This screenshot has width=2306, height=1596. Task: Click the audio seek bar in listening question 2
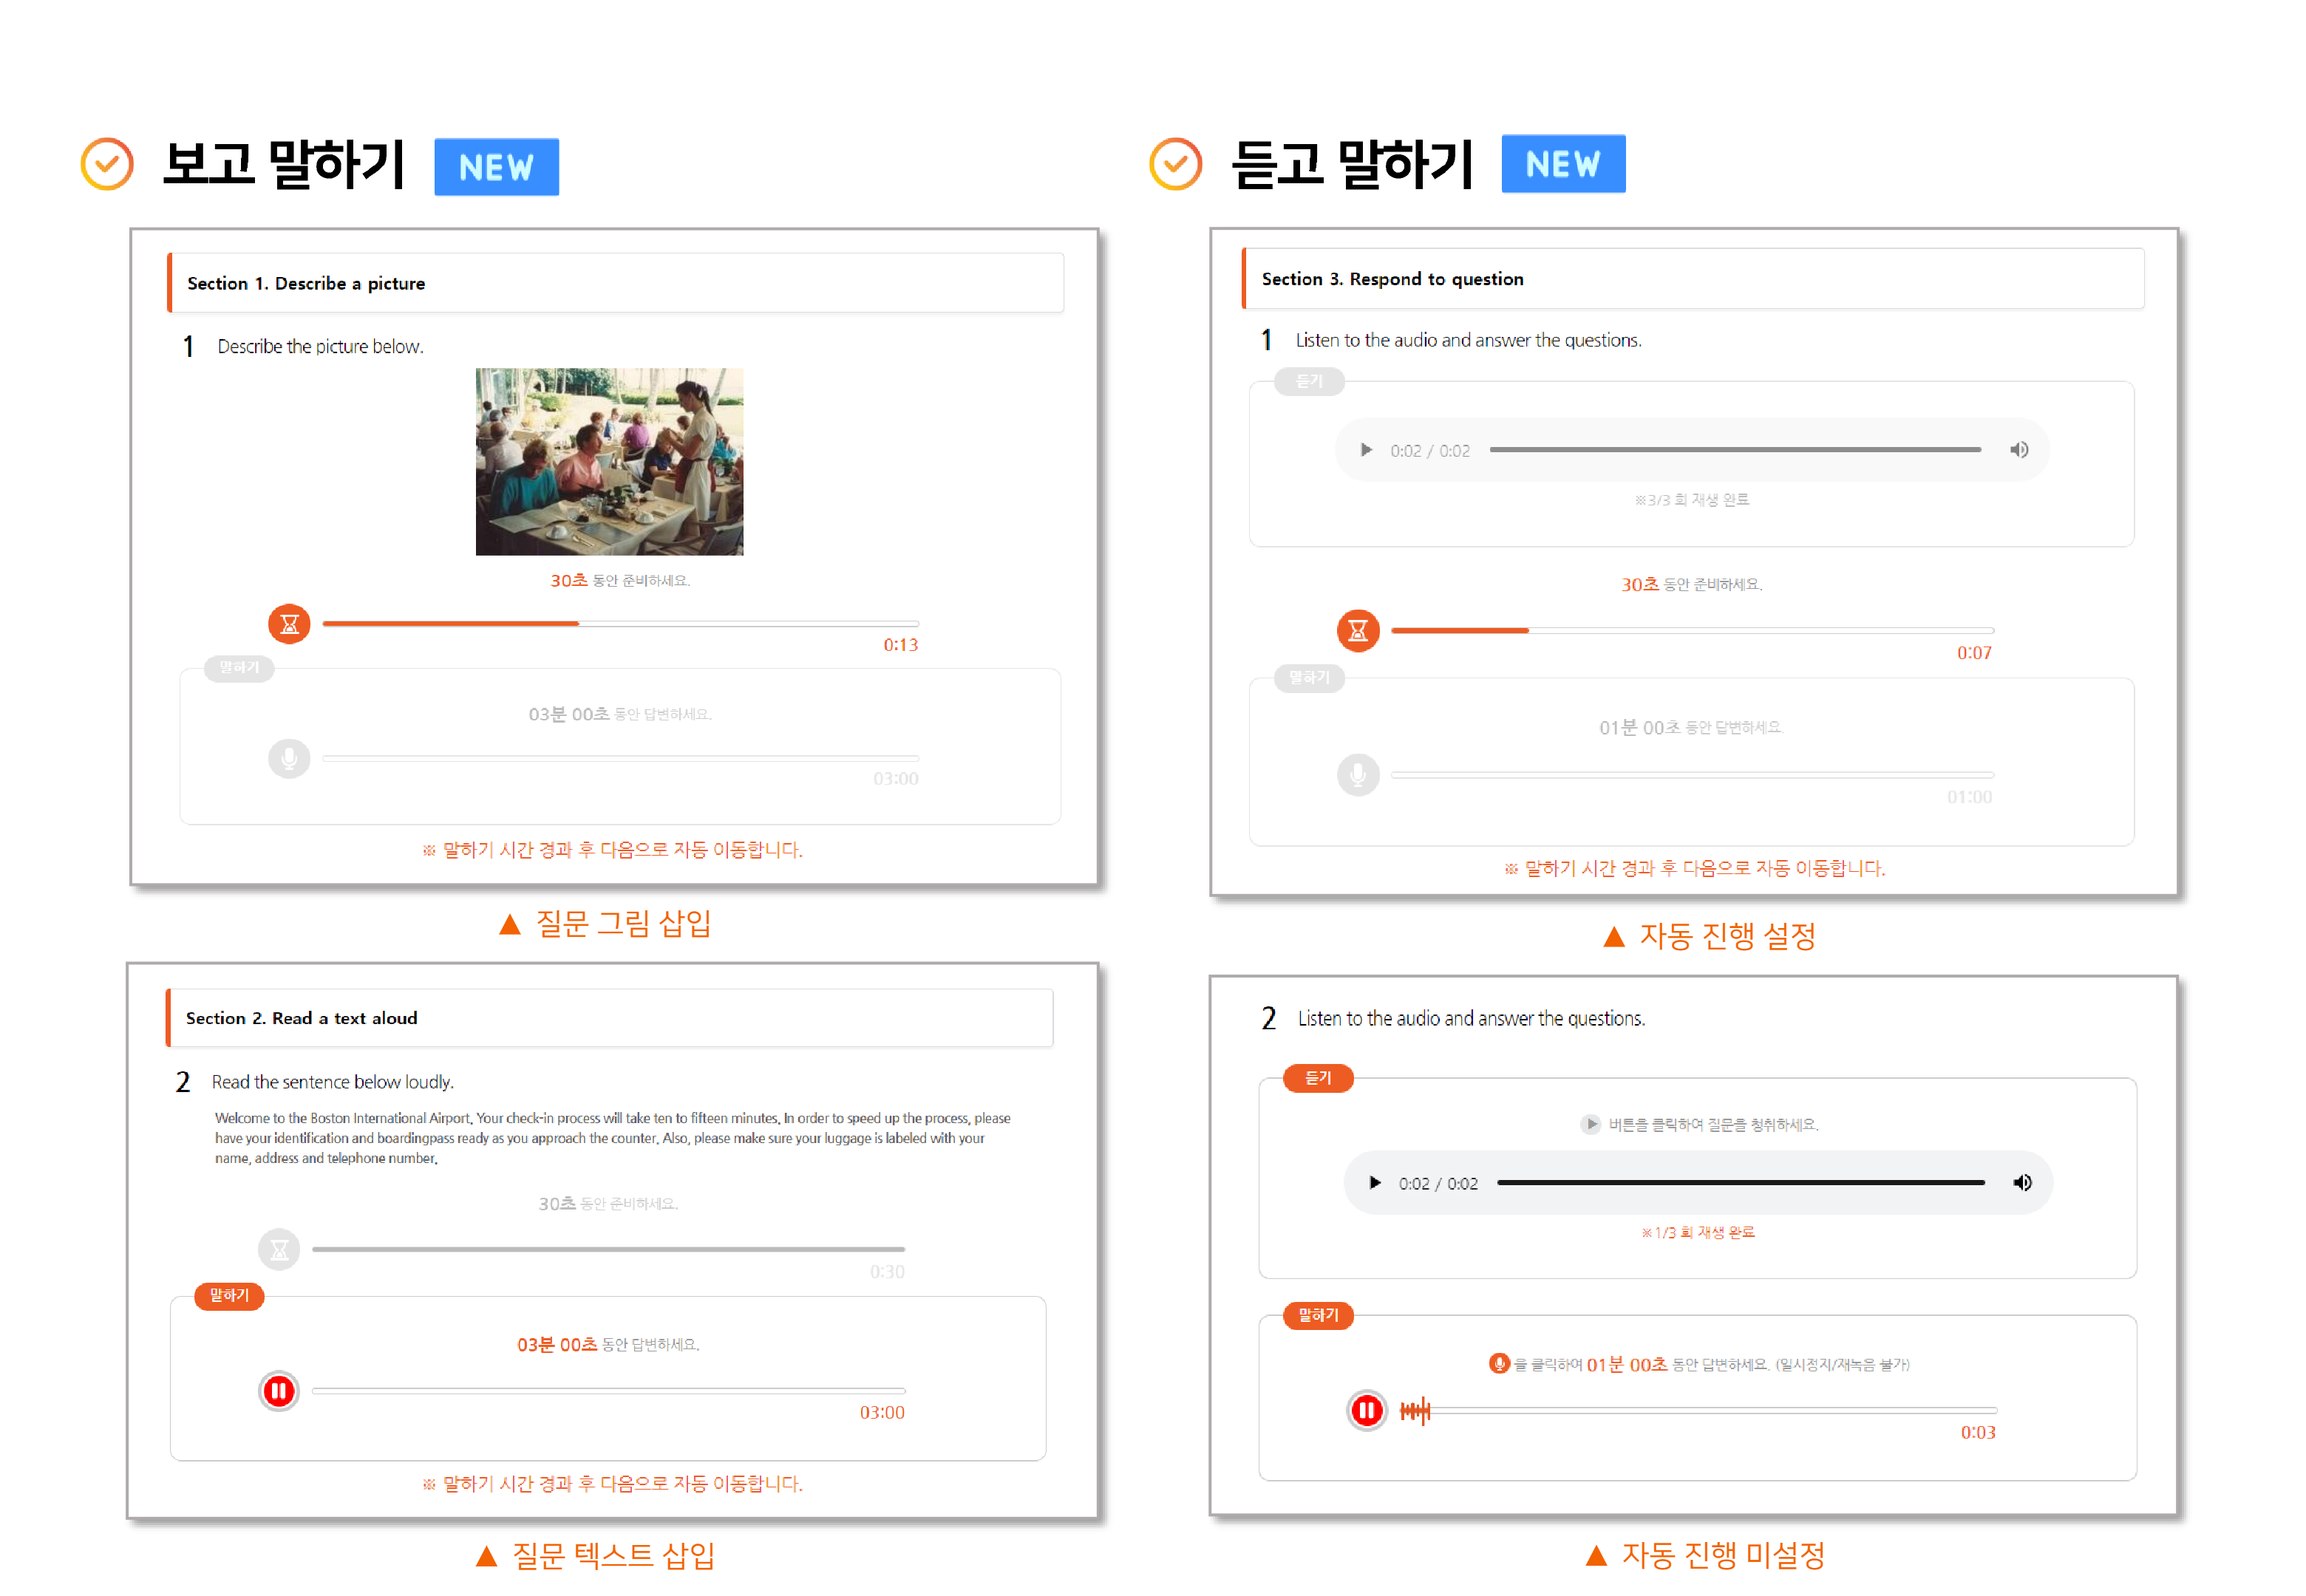[1740, 1183]
